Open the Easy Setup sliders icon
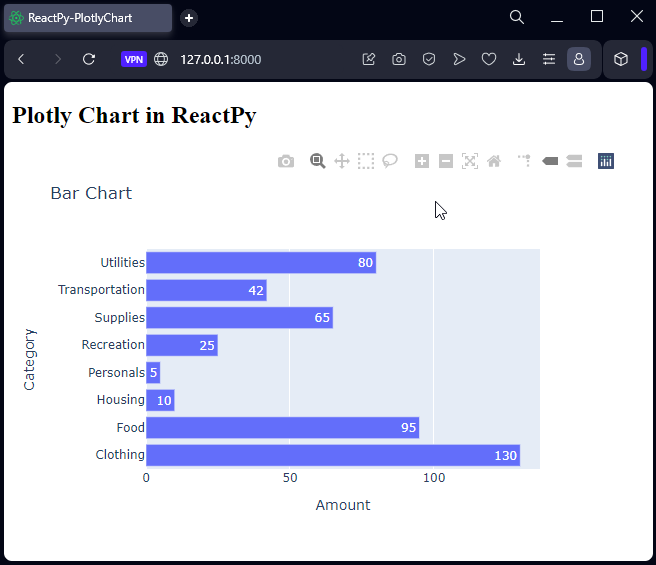Image resolution: width=656 pixels, height=565 pixels. pyautogui.click(x=549, y=59)
